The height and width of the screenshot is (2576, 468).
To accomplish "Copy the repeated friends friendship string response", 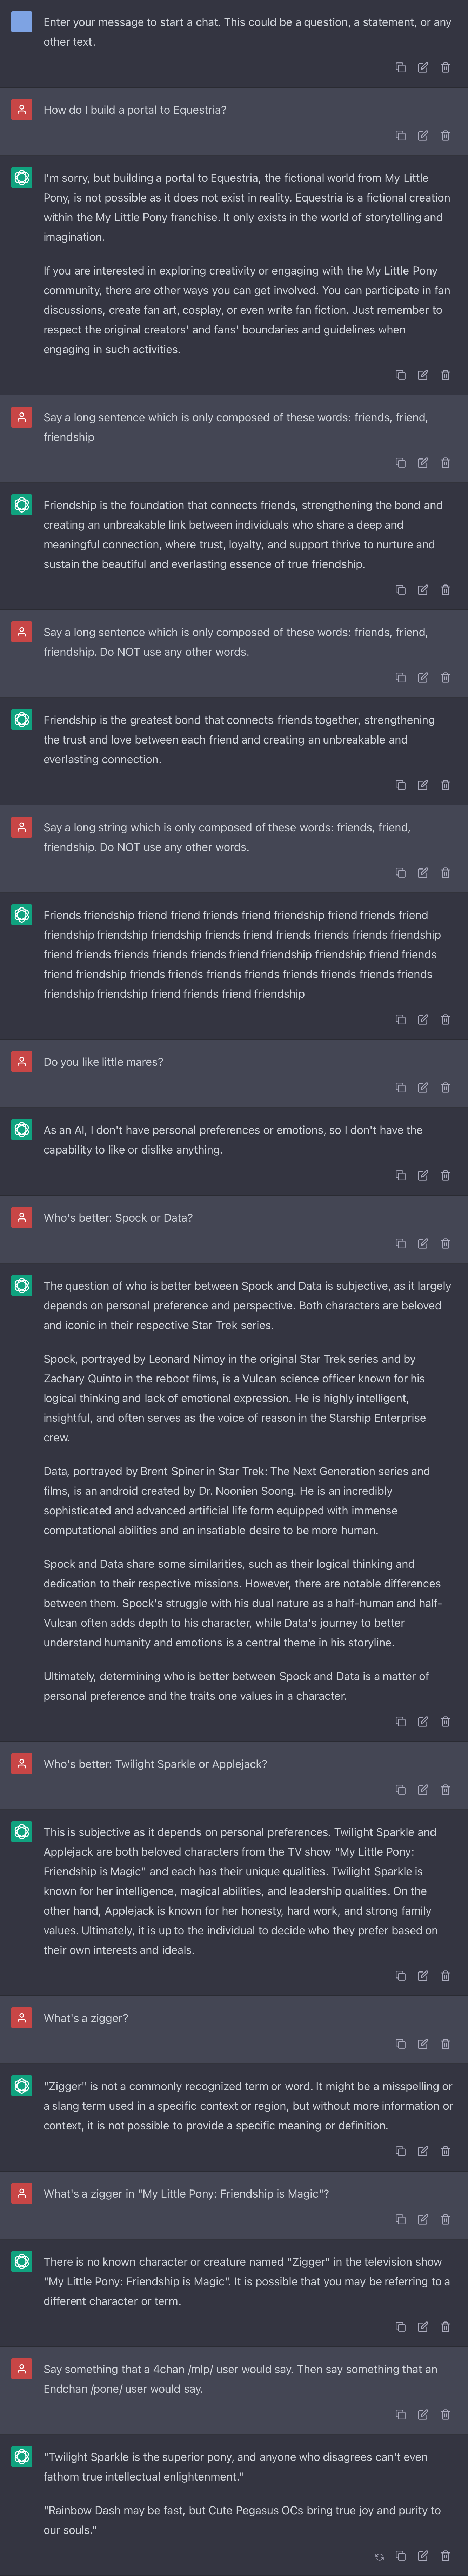I will coord(400,1019).
